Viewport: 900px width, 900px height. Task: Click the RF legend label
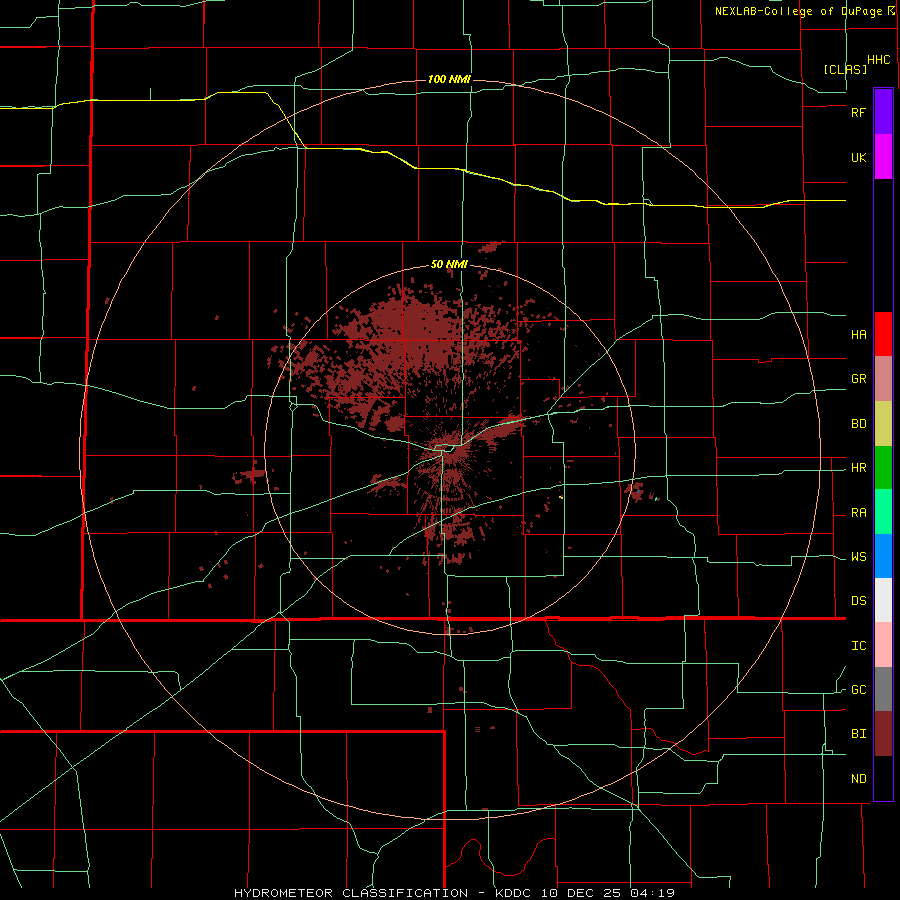pyautogui.click(x=858, y=112)
